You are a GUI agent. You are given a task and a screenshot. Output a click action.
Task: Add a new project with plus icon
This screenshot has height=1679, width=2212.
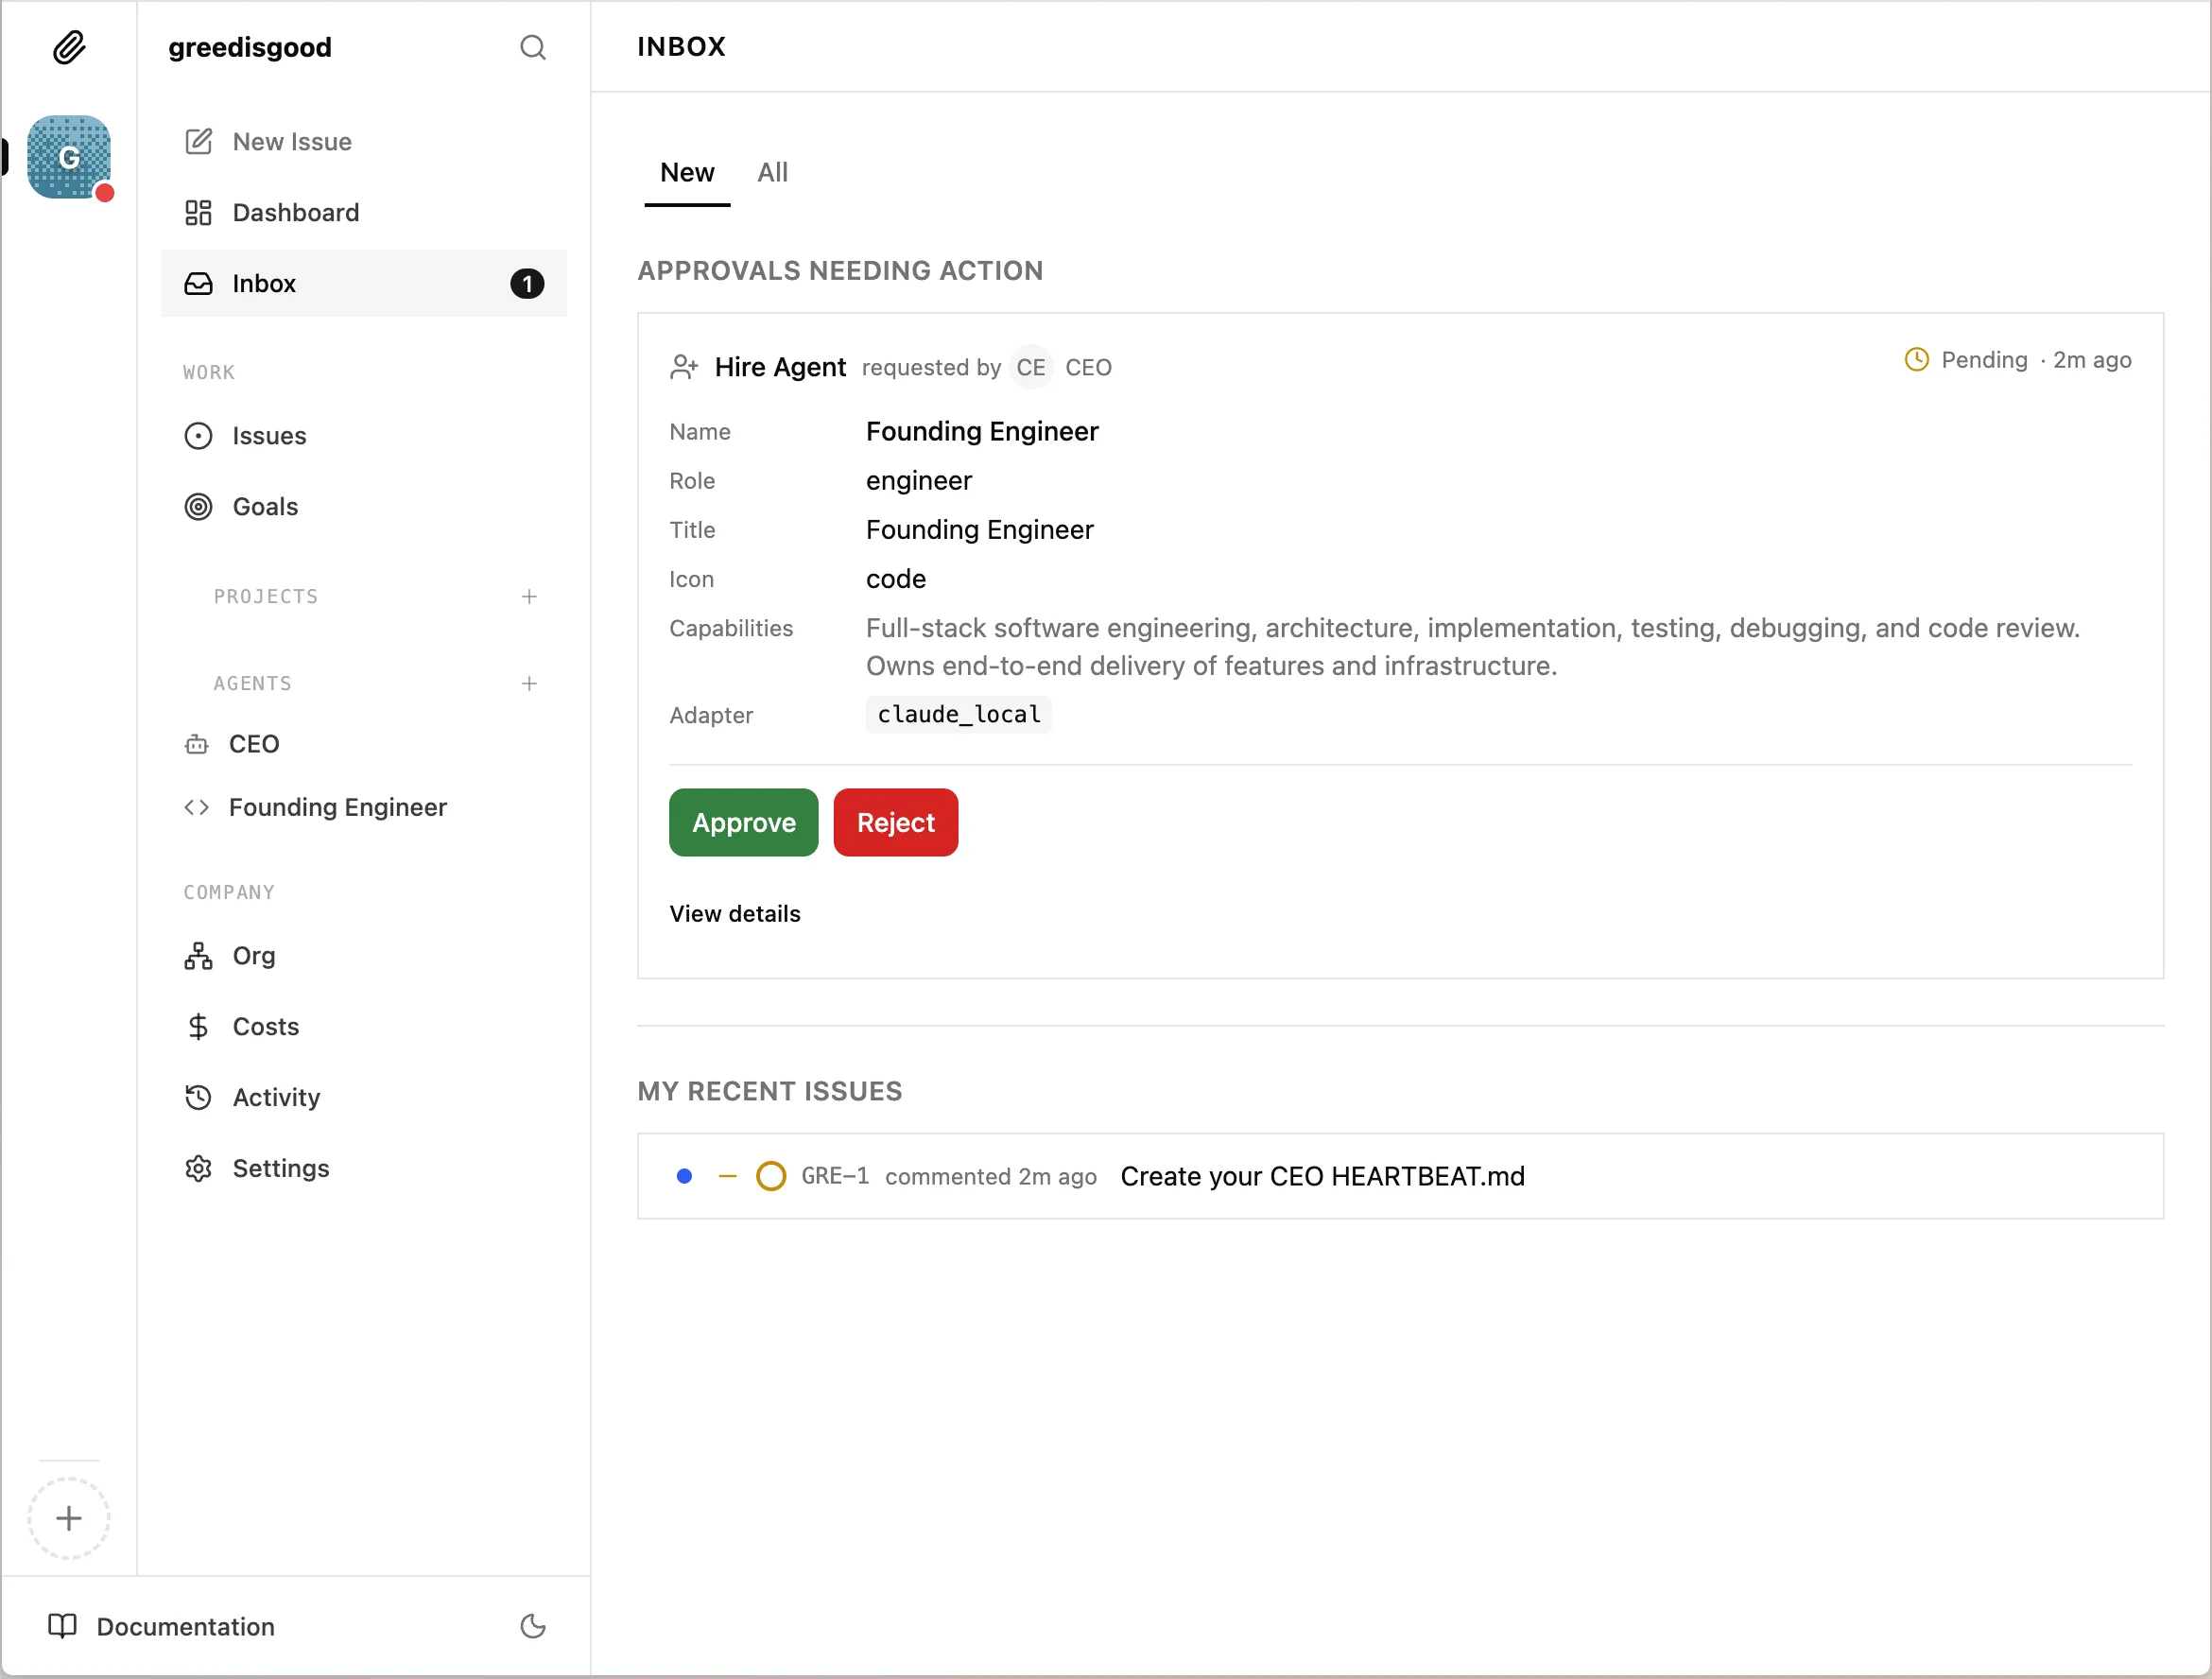pyautogui.click(x=529, y=596)
